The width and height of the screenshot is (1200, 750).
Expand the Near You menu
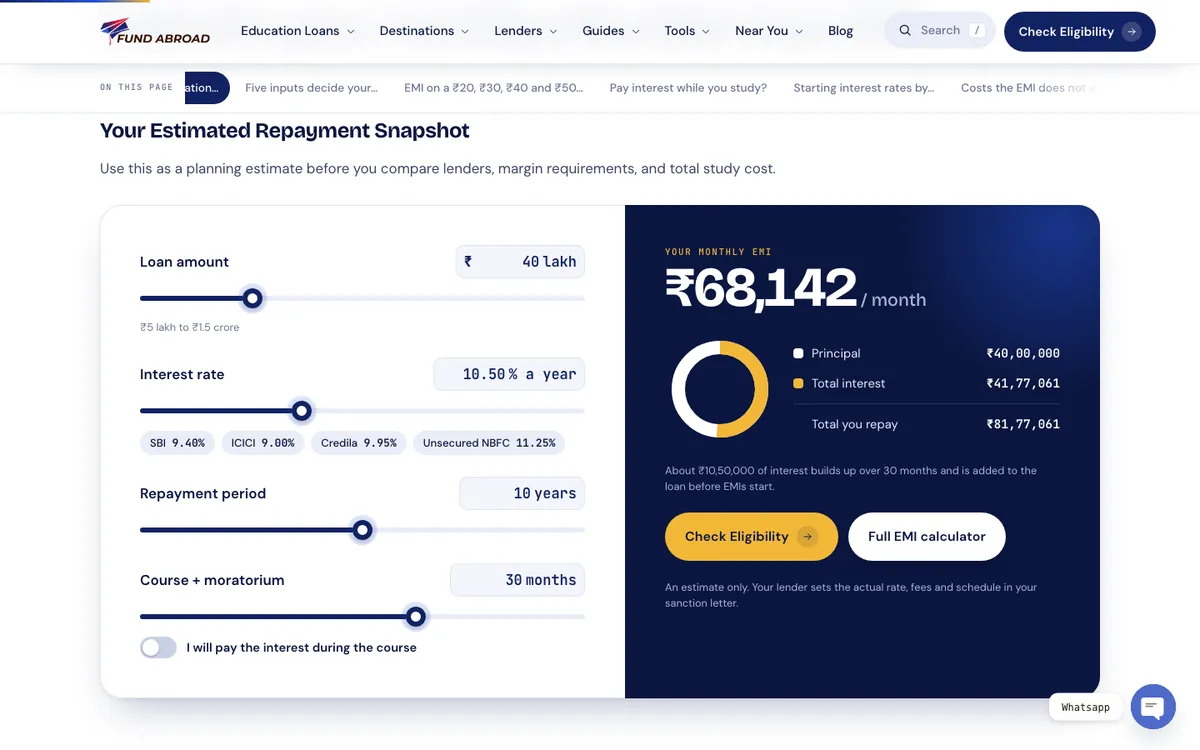click(769, 31)
